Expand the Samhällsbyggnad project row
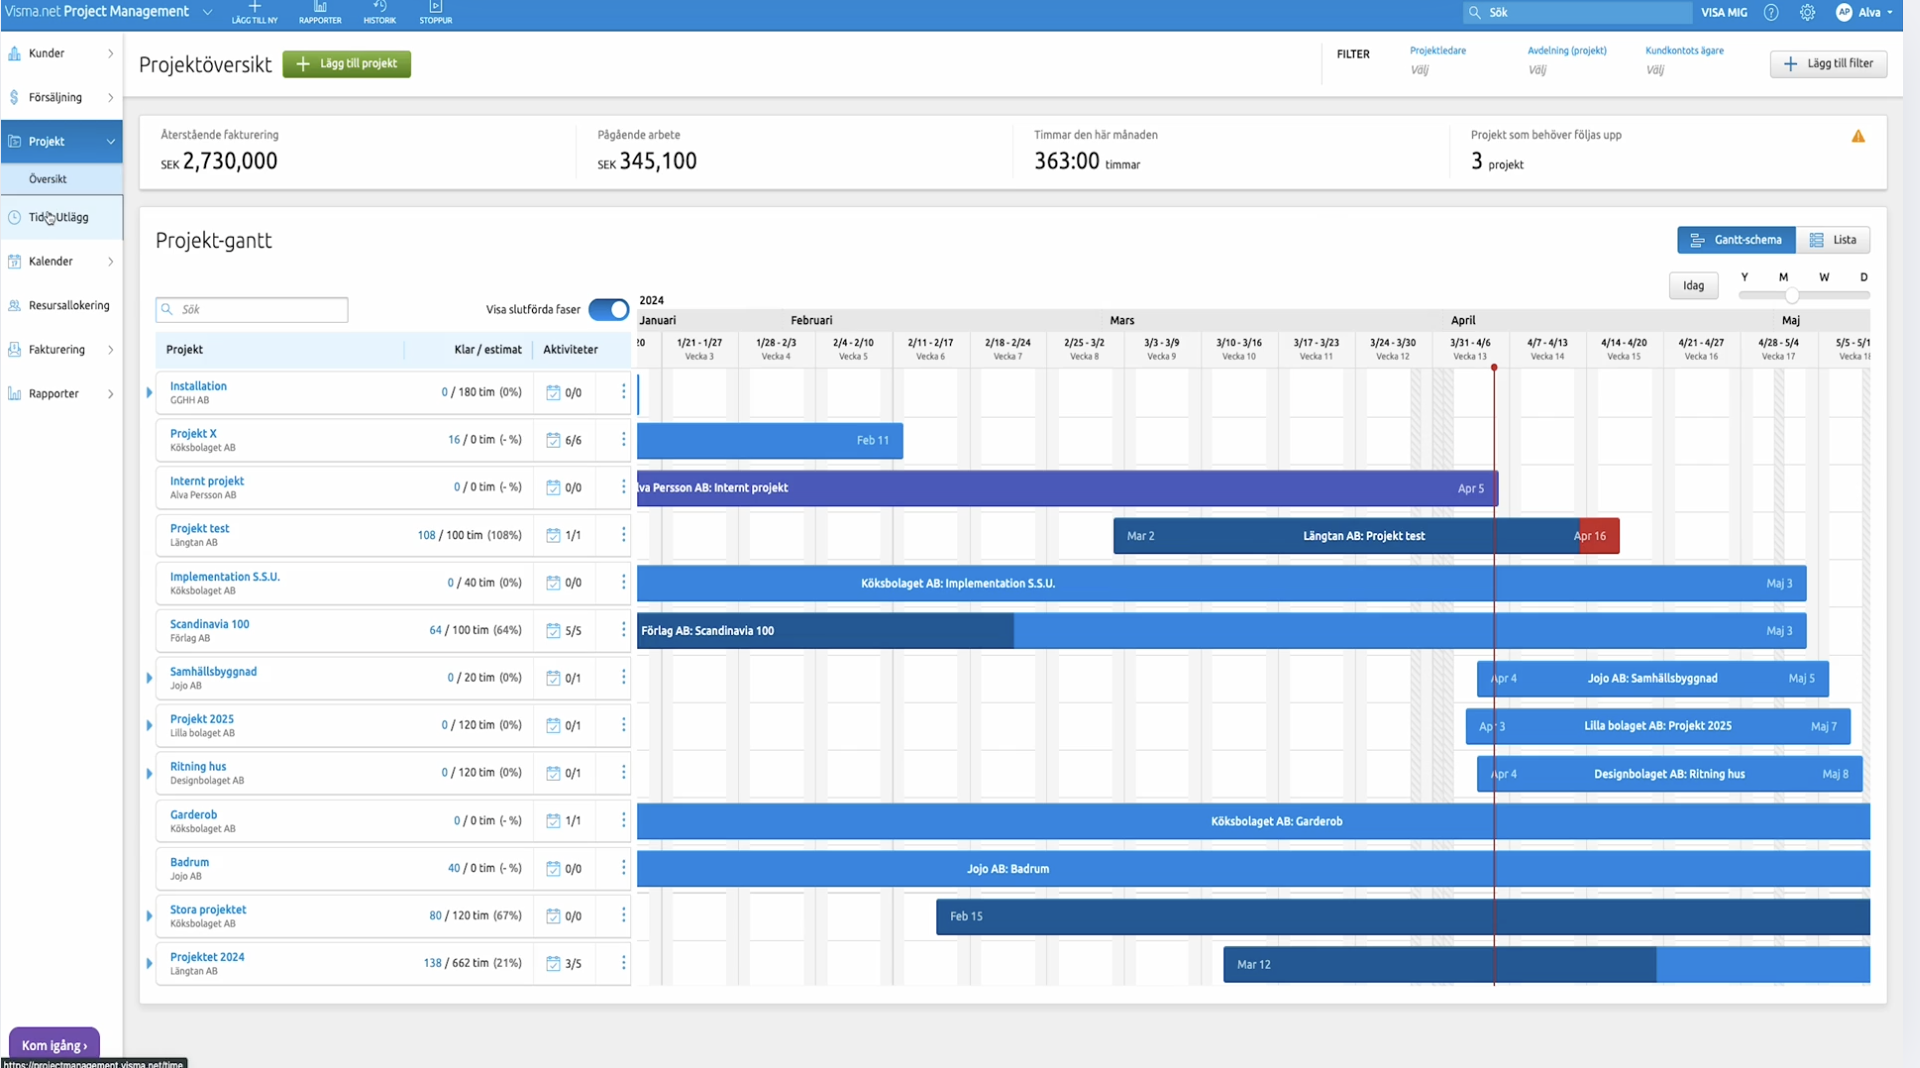Image resolution: width=1920 pixels, height=1068 pixels. (149, 678)
